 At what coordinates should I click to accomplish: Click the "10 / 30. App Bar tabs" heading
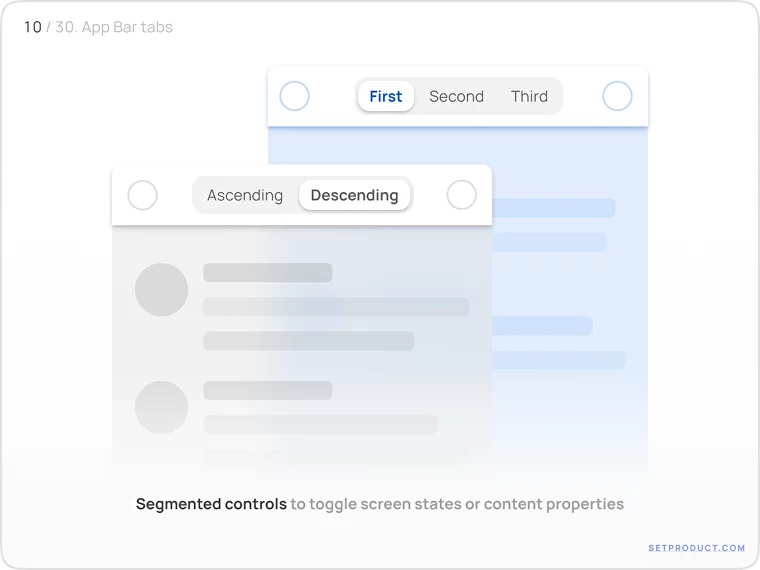(98, 27)
